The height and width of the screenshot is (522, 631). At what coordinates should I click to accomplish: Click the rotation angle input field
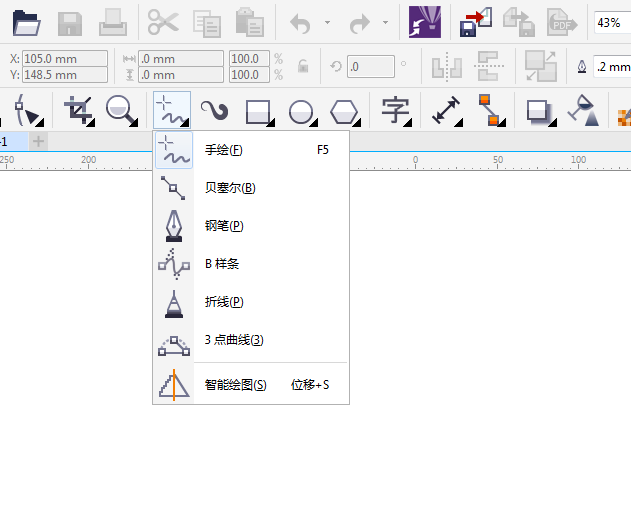click(371, 66)
